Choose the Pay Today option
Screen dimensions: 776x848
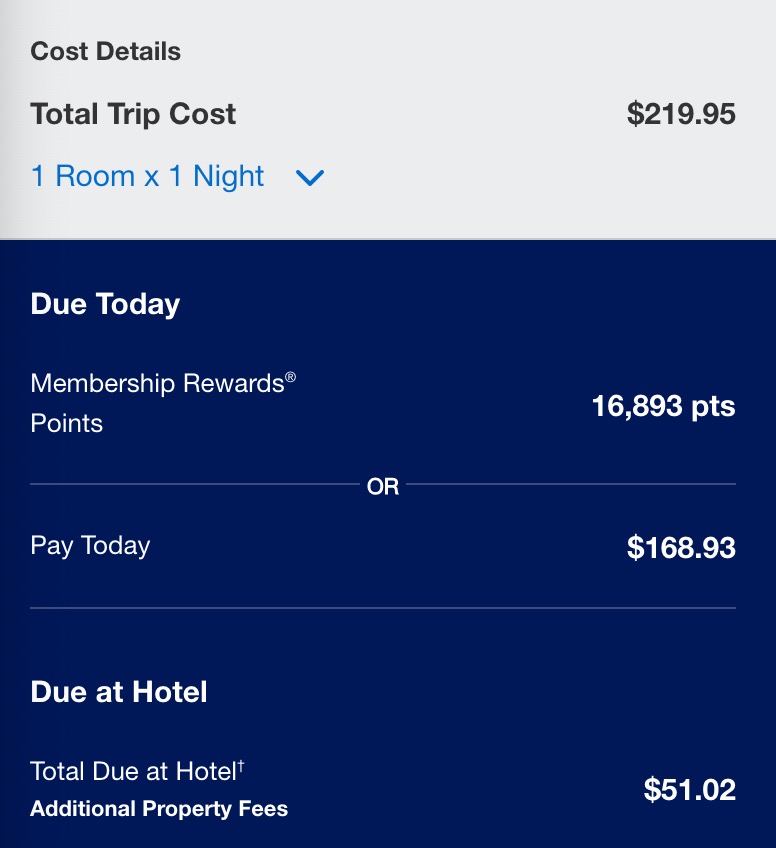[x=90, y=546]
